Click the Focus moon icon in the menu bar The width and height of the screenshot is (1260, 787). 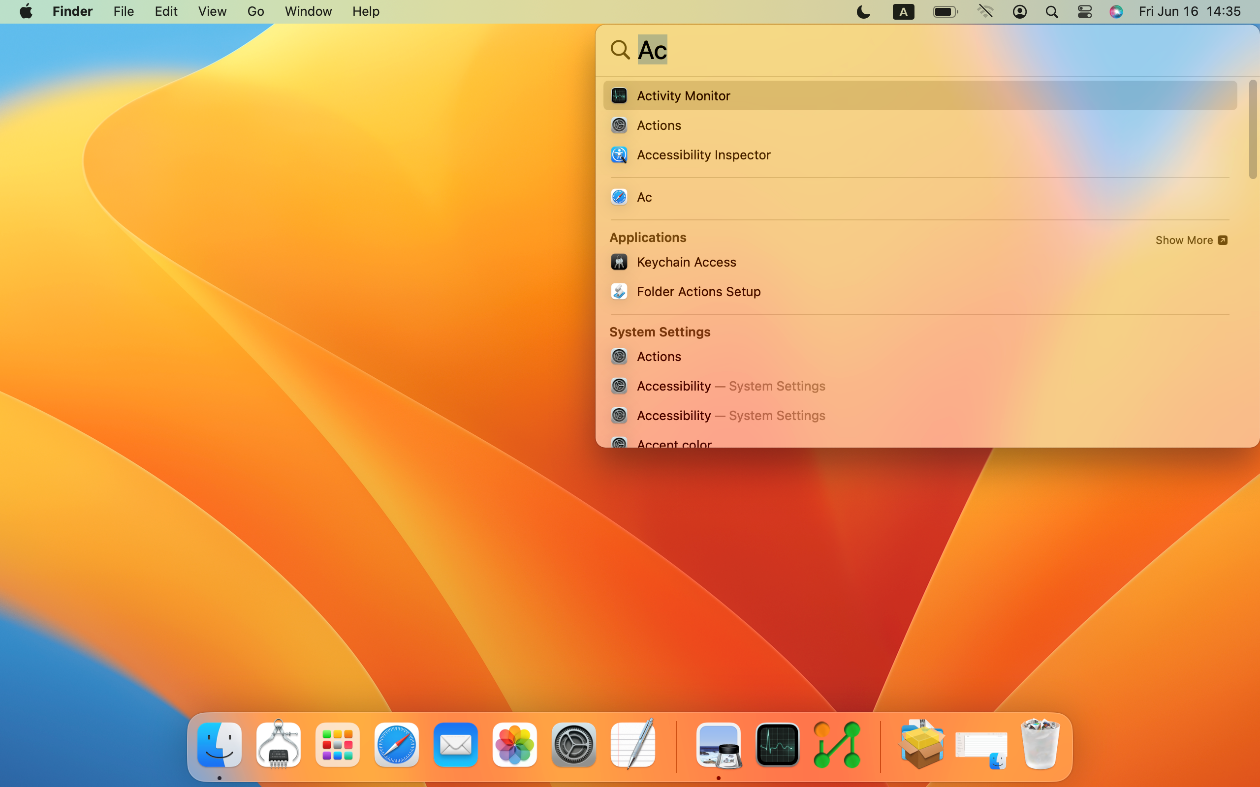click(x=864, y=12)
